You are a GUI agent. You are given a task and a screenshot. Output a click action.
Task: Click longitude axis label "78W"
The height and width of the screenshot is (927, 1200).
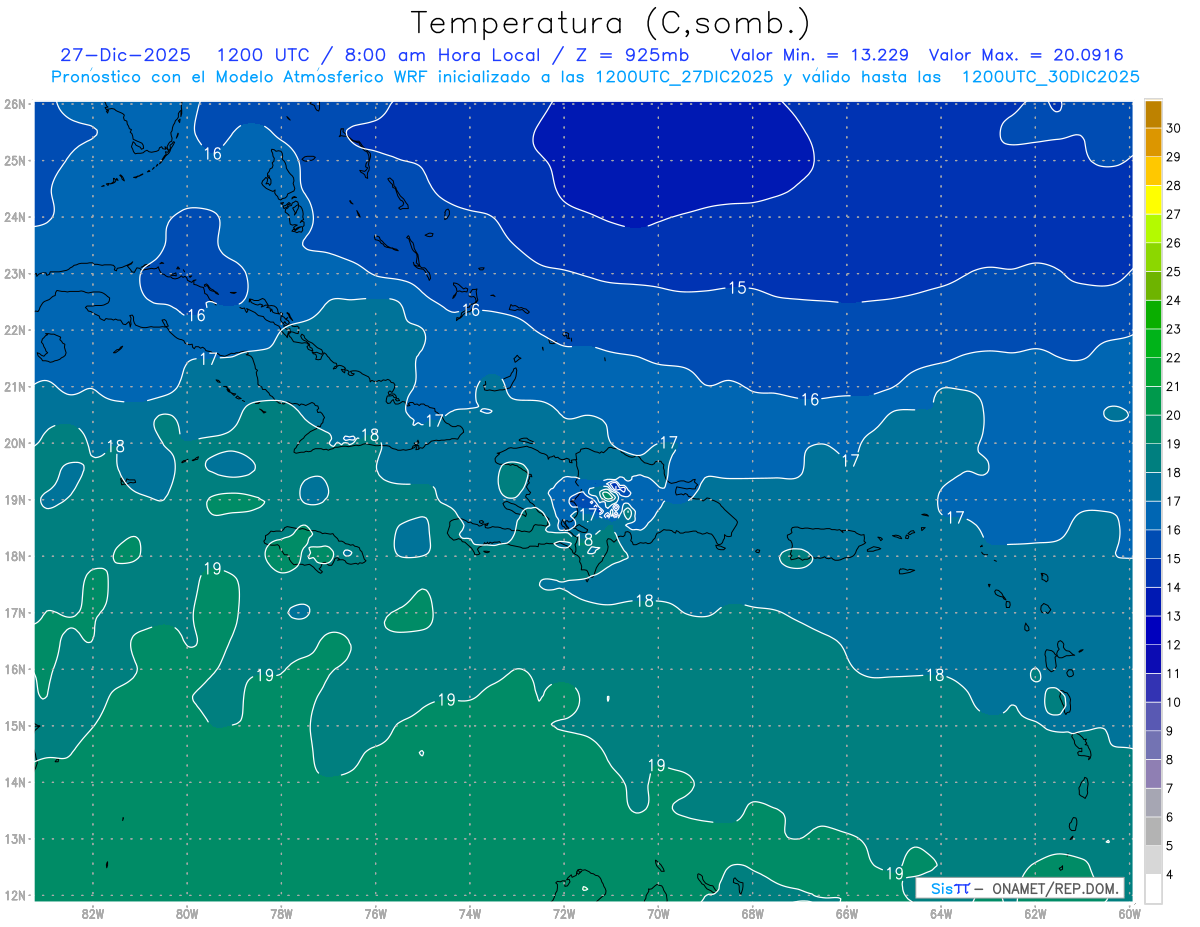coord(281,913)
